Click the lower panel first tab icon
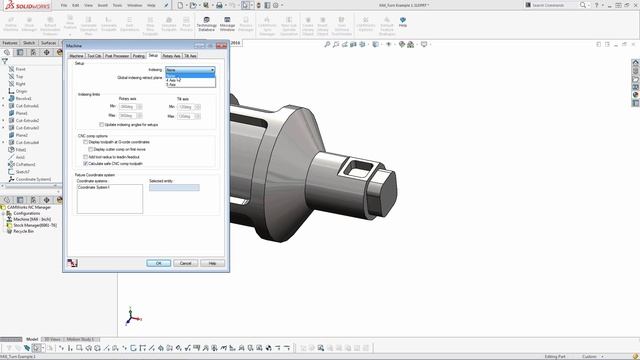The height and width of the screenshot is (360, 640). [7, 200]
